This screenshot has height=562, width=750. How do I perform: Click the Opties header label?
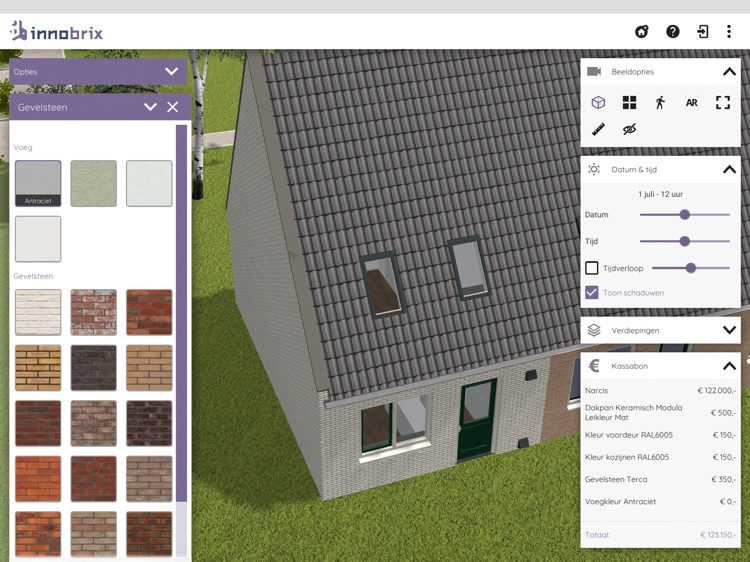point(25,72)
